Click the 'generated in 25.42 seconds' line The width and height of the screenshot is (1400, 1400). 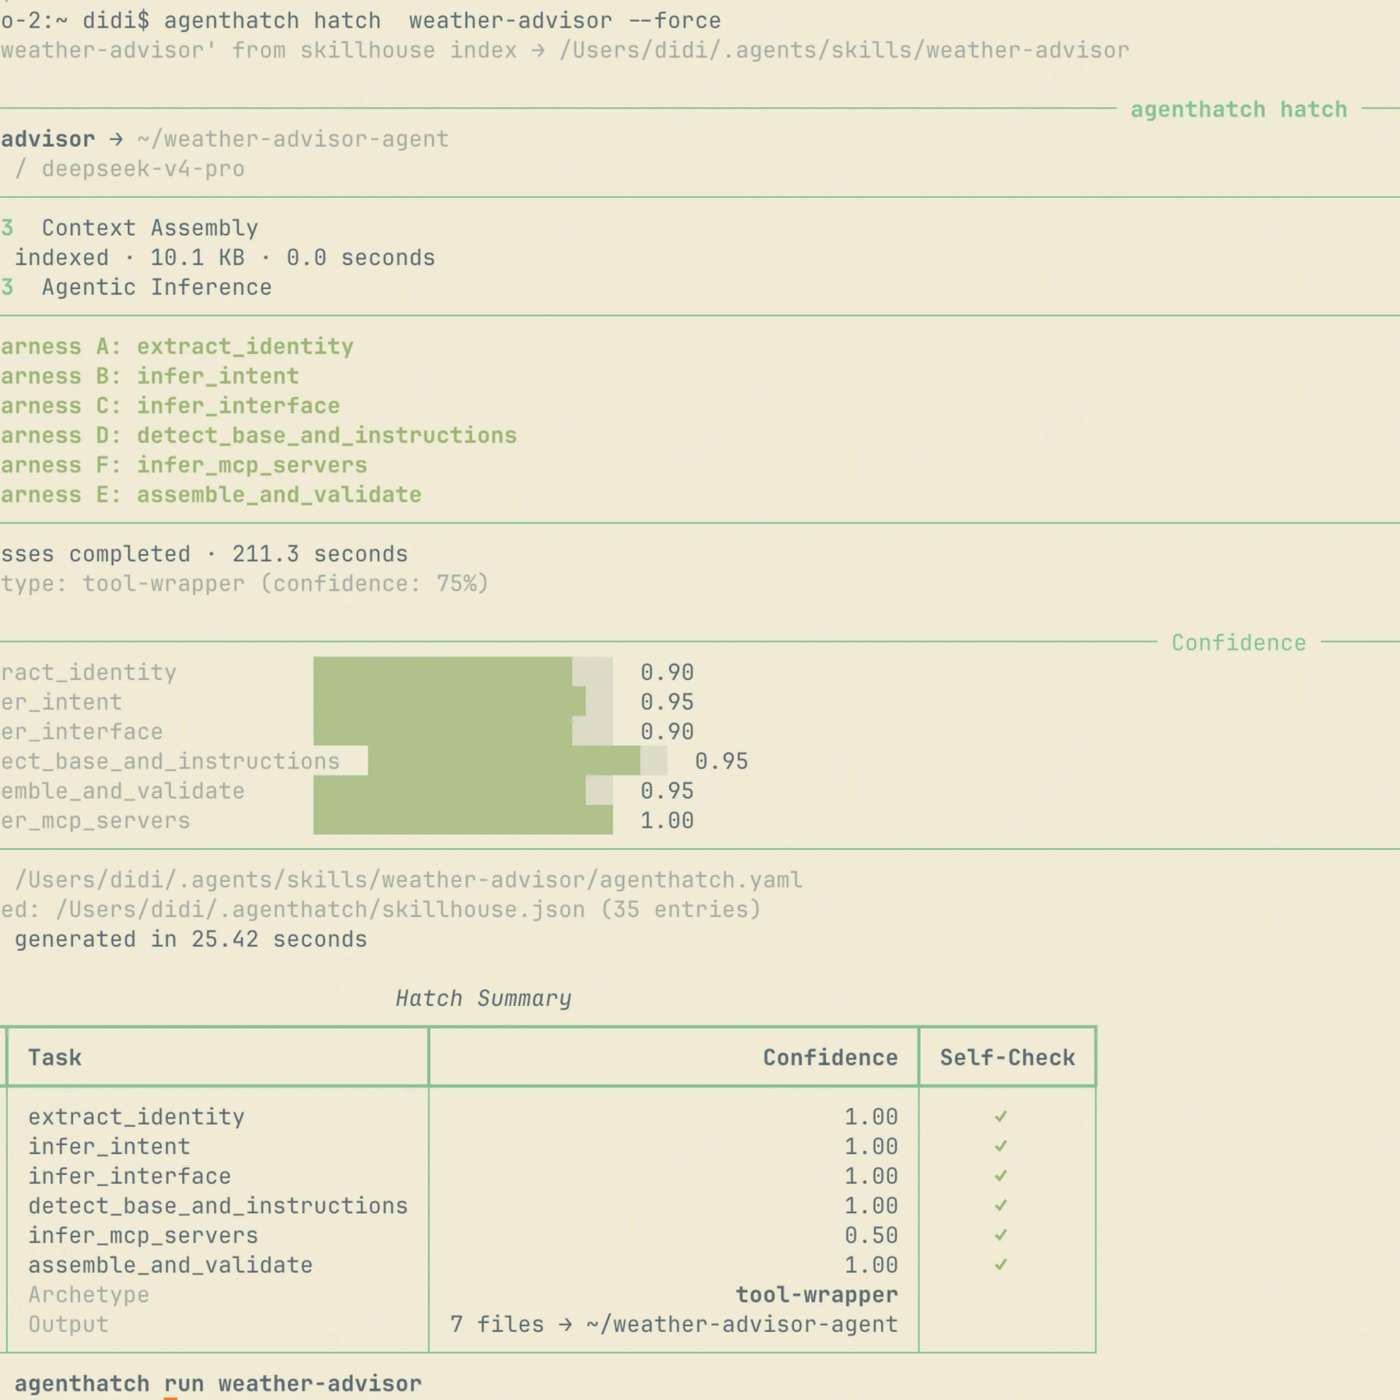(x=190, y=939)
